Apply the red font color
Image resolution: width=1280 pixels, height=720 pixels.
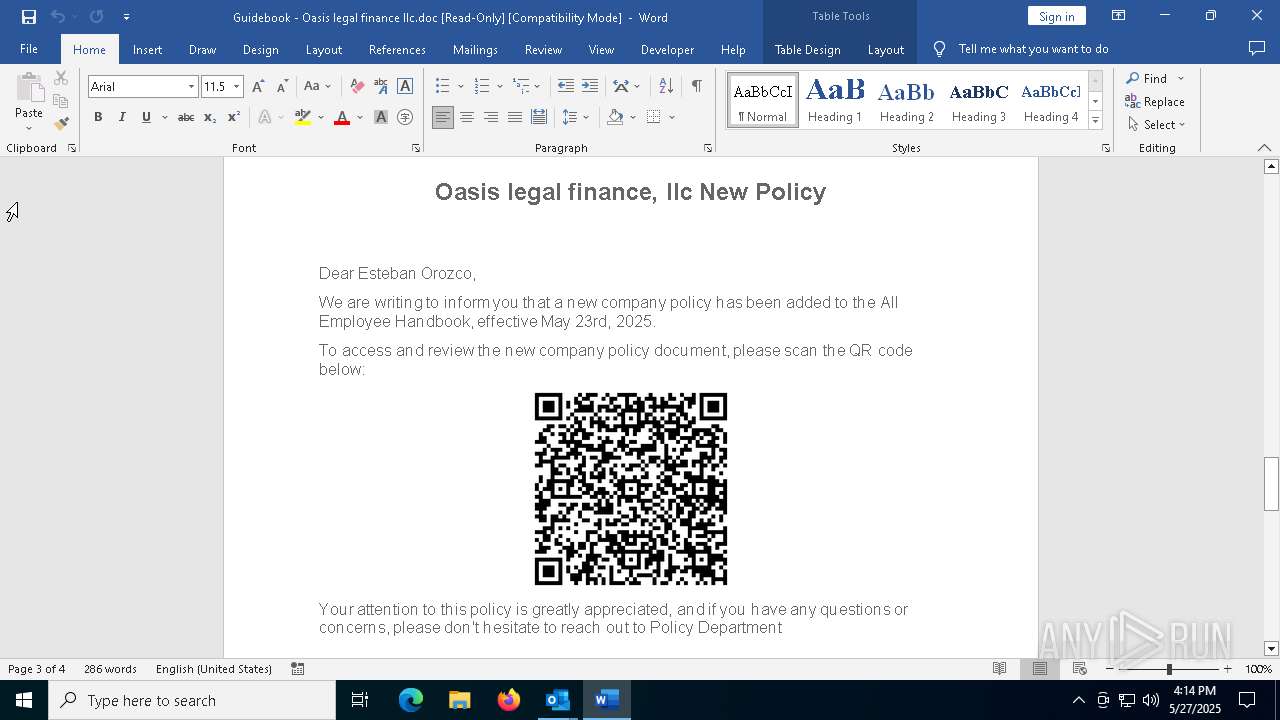[342, 117]
